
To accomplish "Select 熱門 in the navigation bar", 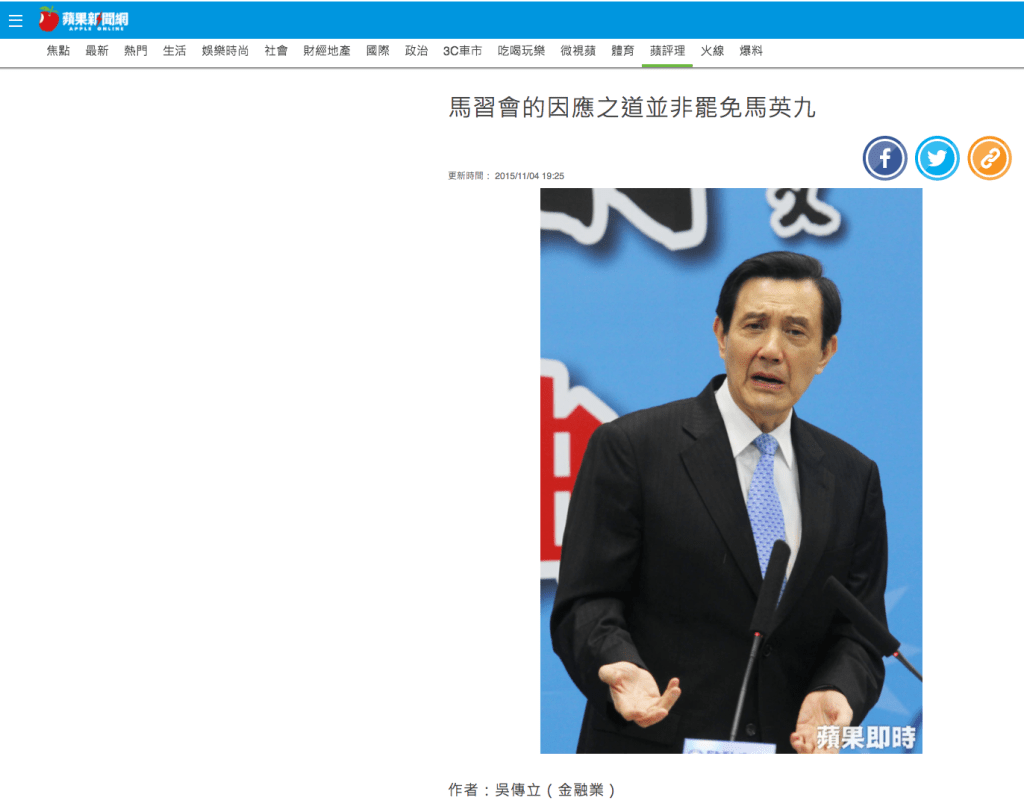I will point(136,51).
